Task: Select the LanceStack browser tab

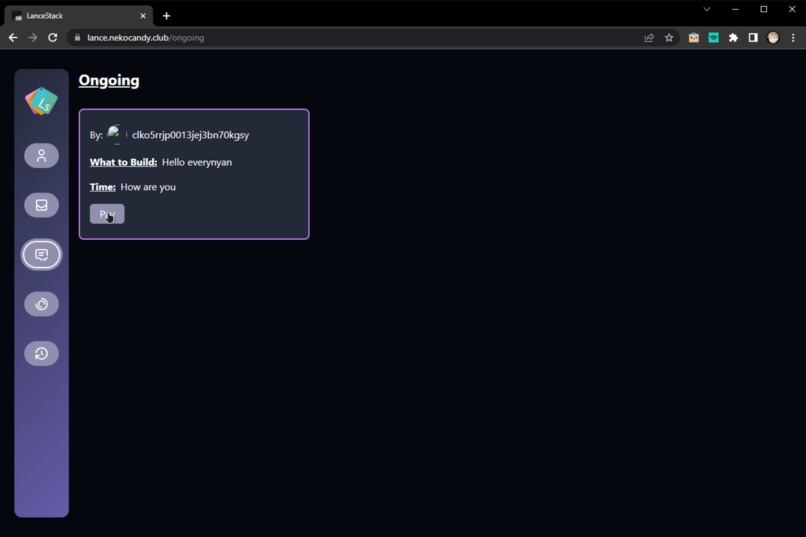Action: point(79,16)
